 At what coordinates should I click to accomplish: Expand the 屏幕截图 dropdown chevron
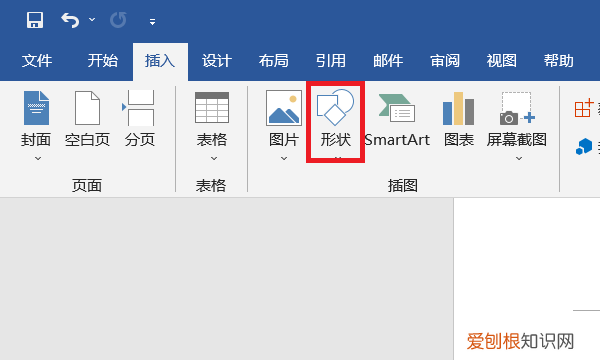point(519,158)
